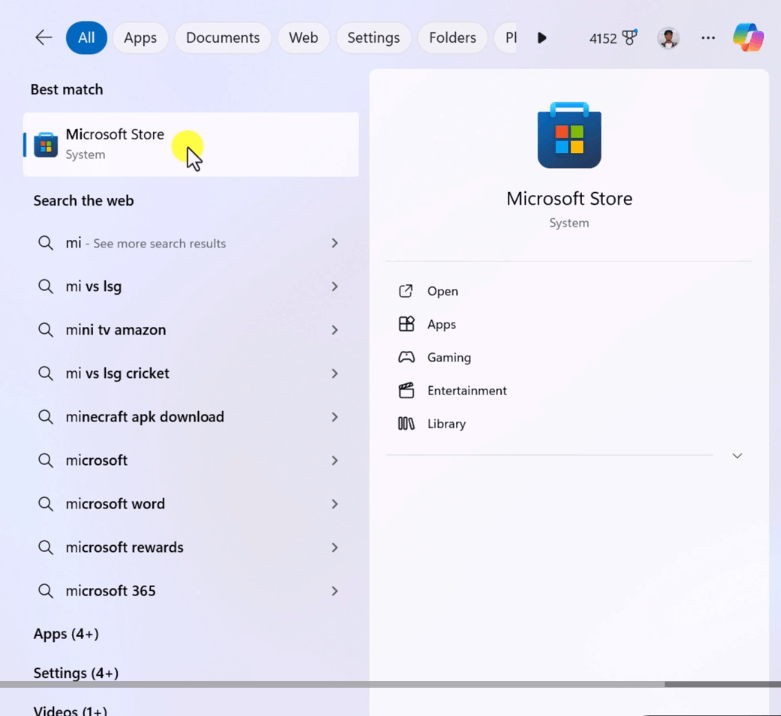Viewport: 781px width, 716px height.
Task: Click the large Microsoft Store logo
Action: click(569, 135)
